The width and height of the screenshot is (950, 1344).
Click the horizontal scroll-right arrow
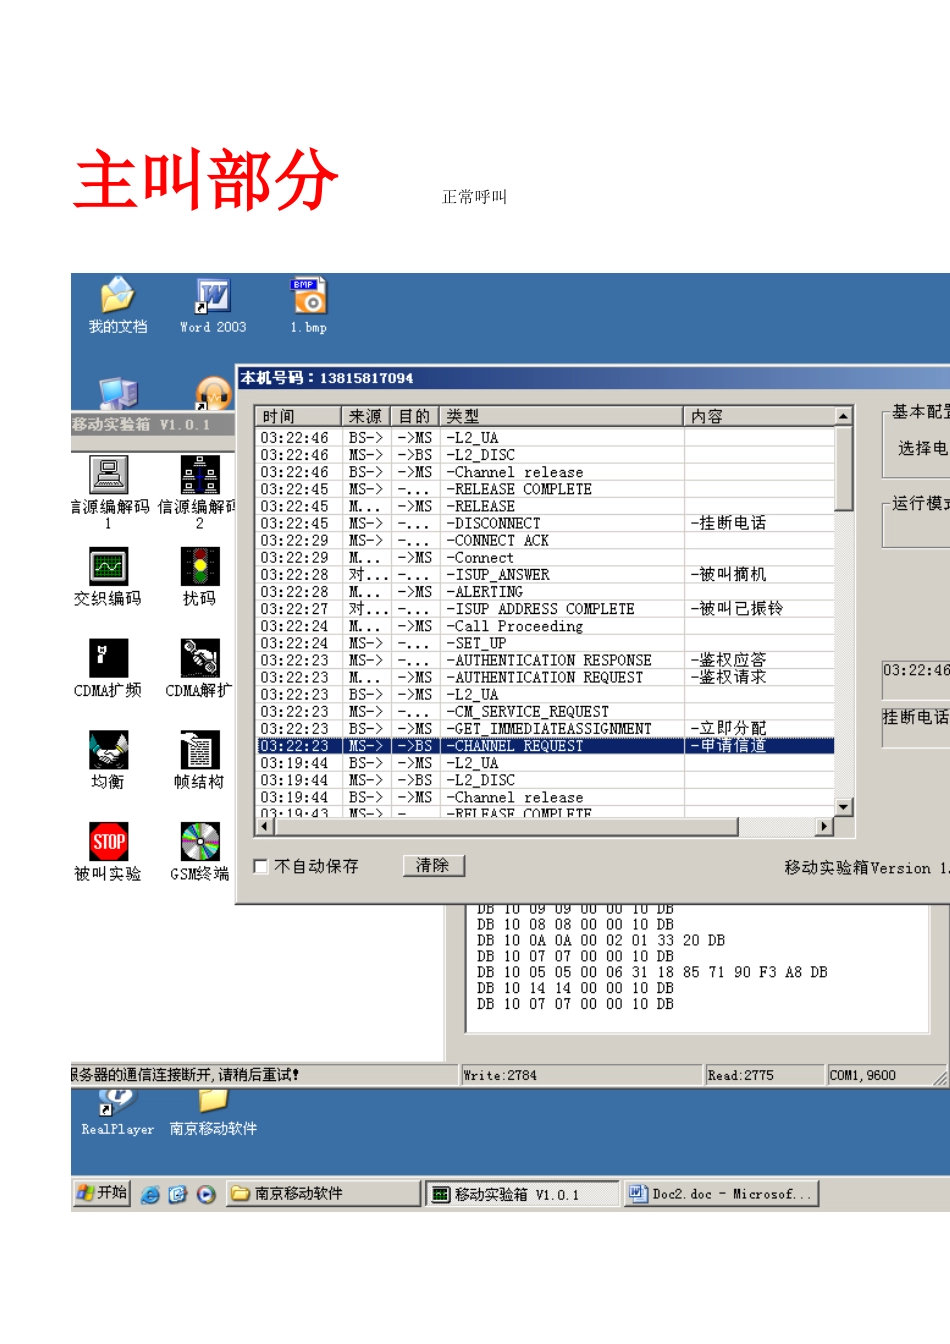[x=825, y=826]
